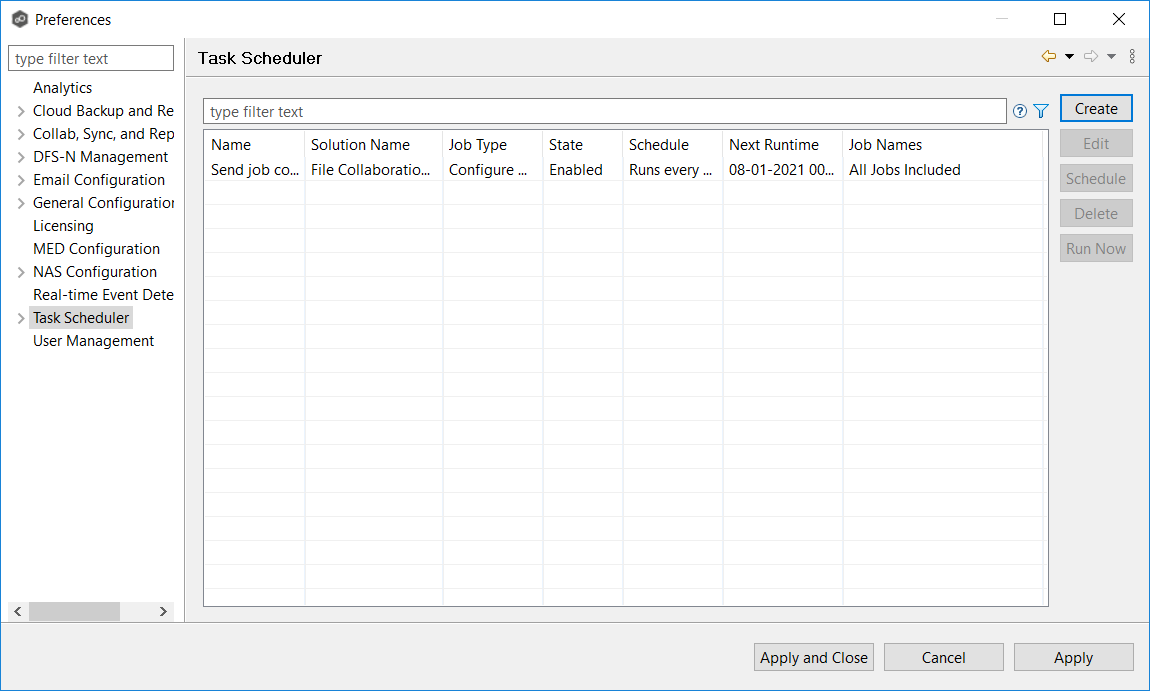1150x691 pixels.
Task: Click the help question mark icon
Action: tap(1019, 111)
